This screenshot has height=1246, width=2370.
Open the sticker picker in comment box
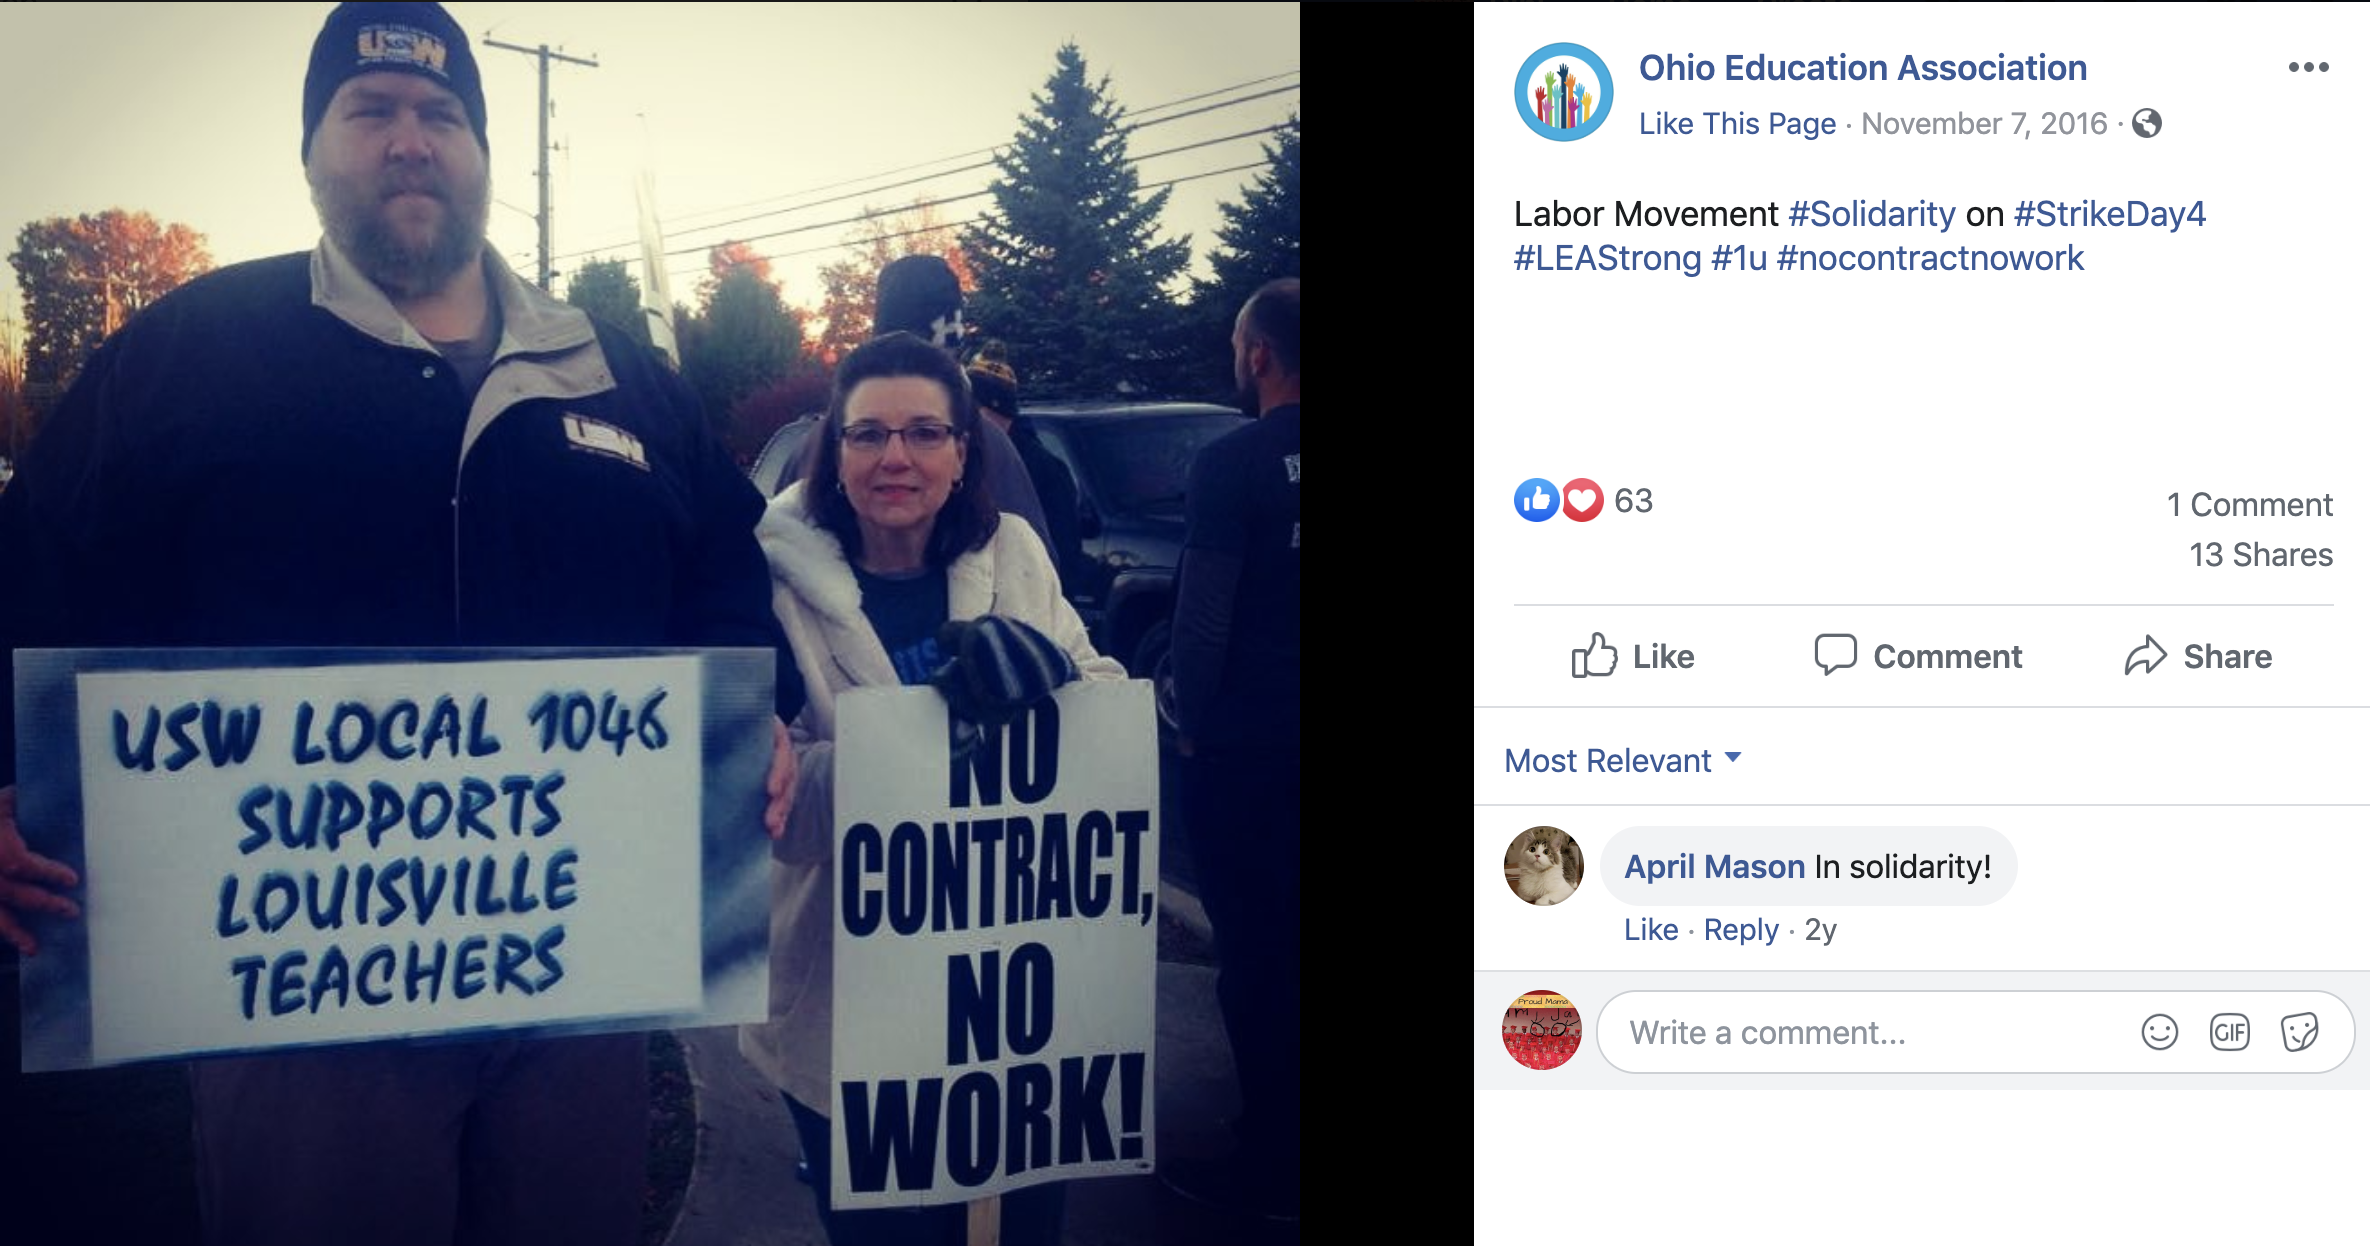[x=2299, y=1032]
